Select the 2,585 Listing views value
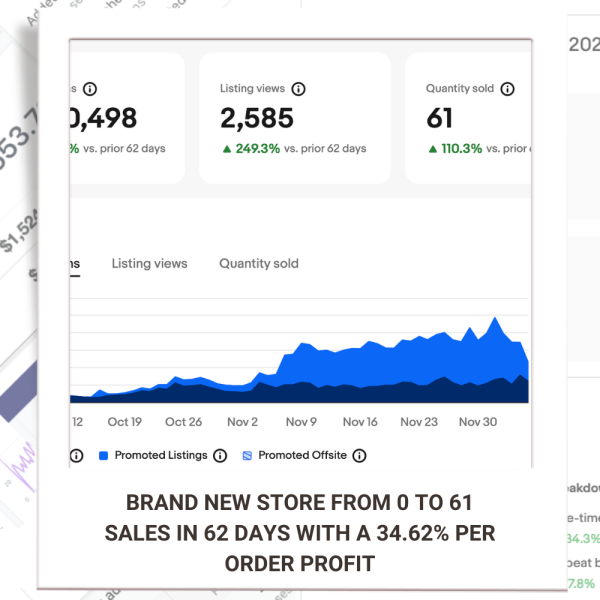600x600 pixels. [257, 118]
